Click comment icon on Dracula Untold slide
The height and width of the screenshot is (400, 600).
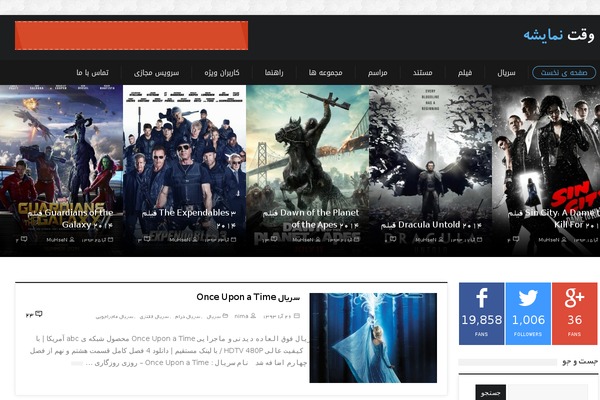coord(393,239)
